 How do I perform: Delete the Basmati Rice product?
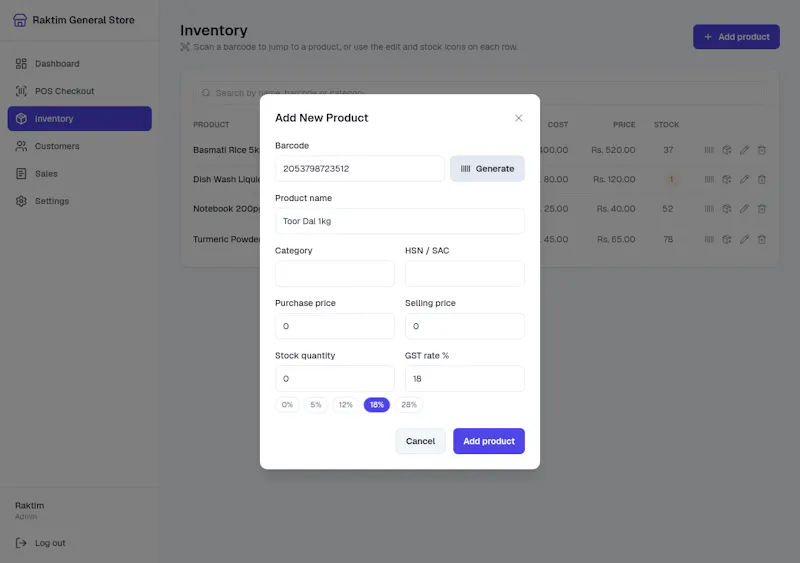point(762,150)
